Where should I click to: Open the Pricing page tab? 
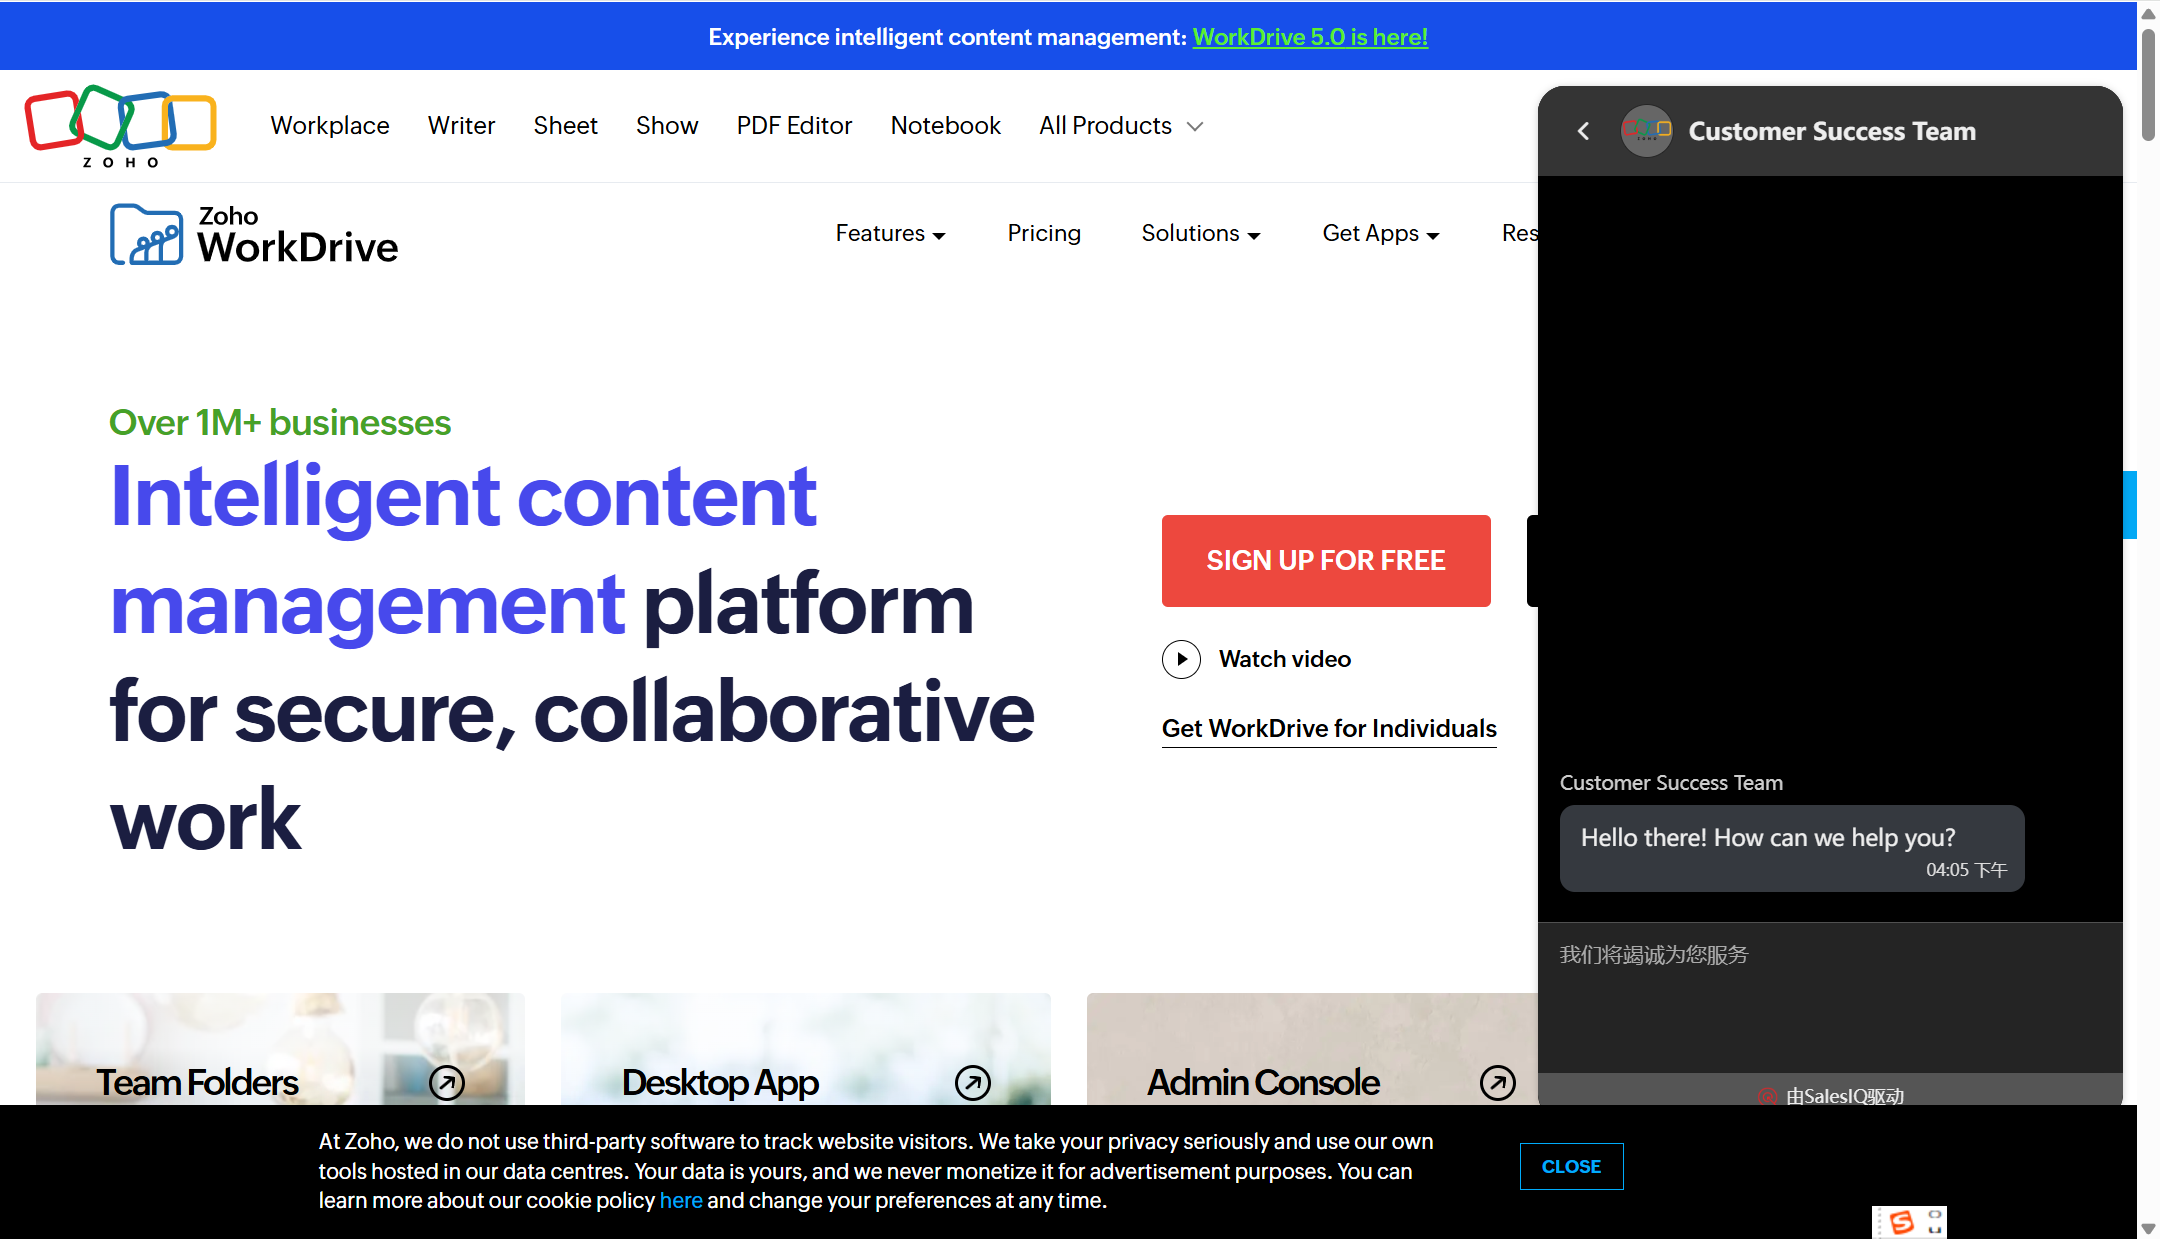(1044, 234)
